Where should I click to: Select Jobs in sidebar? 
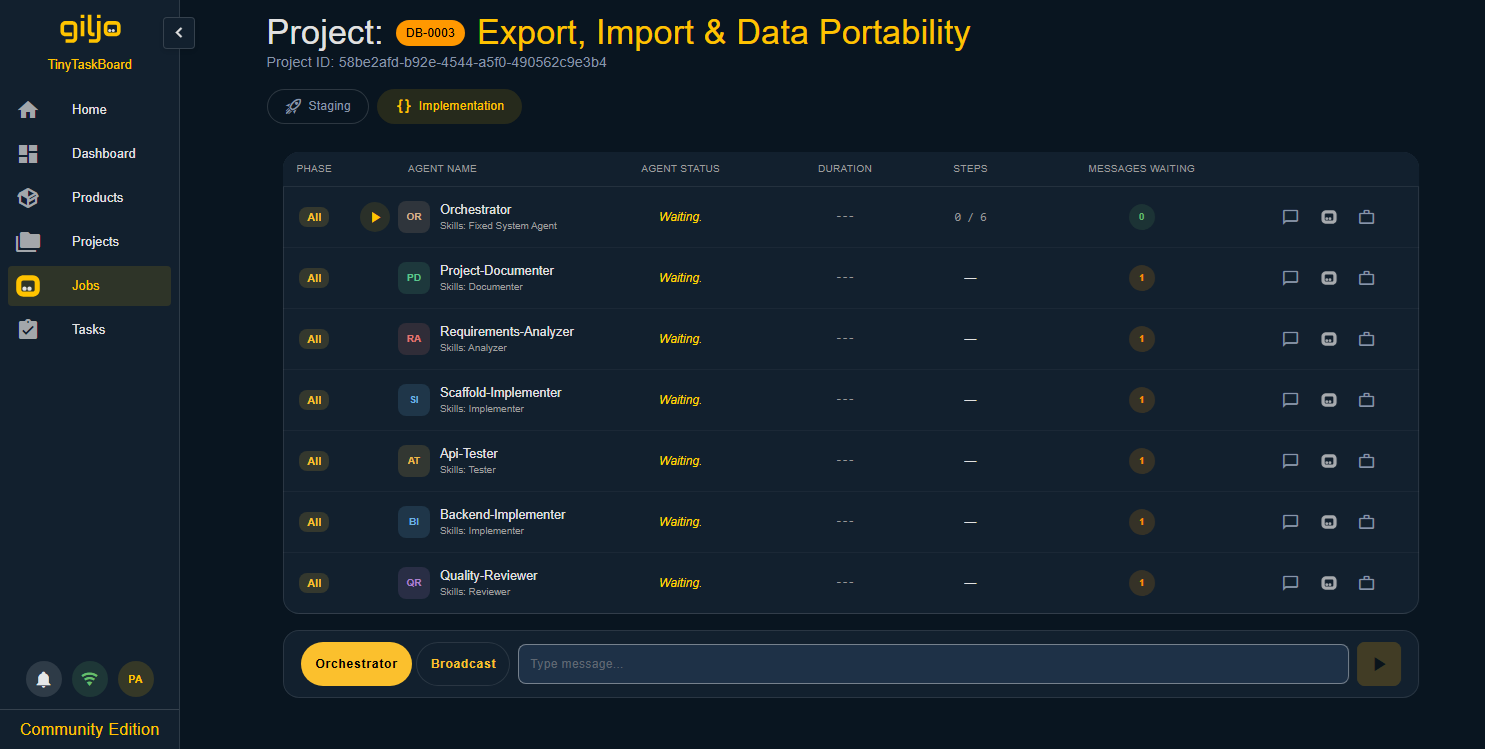click(x=89, y=286)
